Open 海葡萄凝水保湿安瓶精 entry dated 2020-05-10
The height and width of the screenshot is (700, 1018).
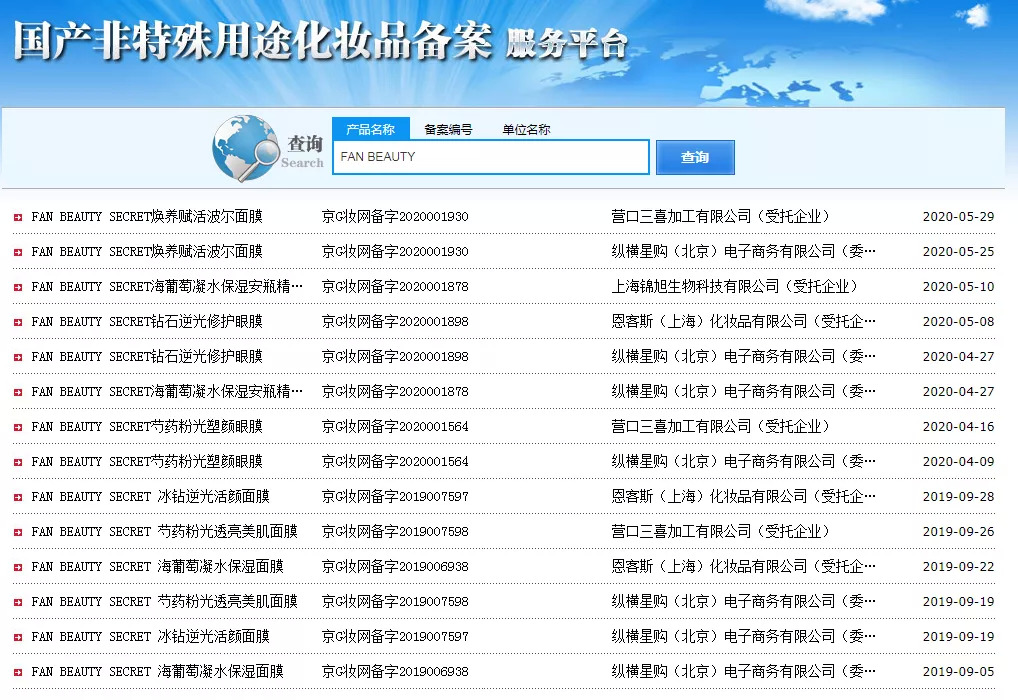click(167, 286)
